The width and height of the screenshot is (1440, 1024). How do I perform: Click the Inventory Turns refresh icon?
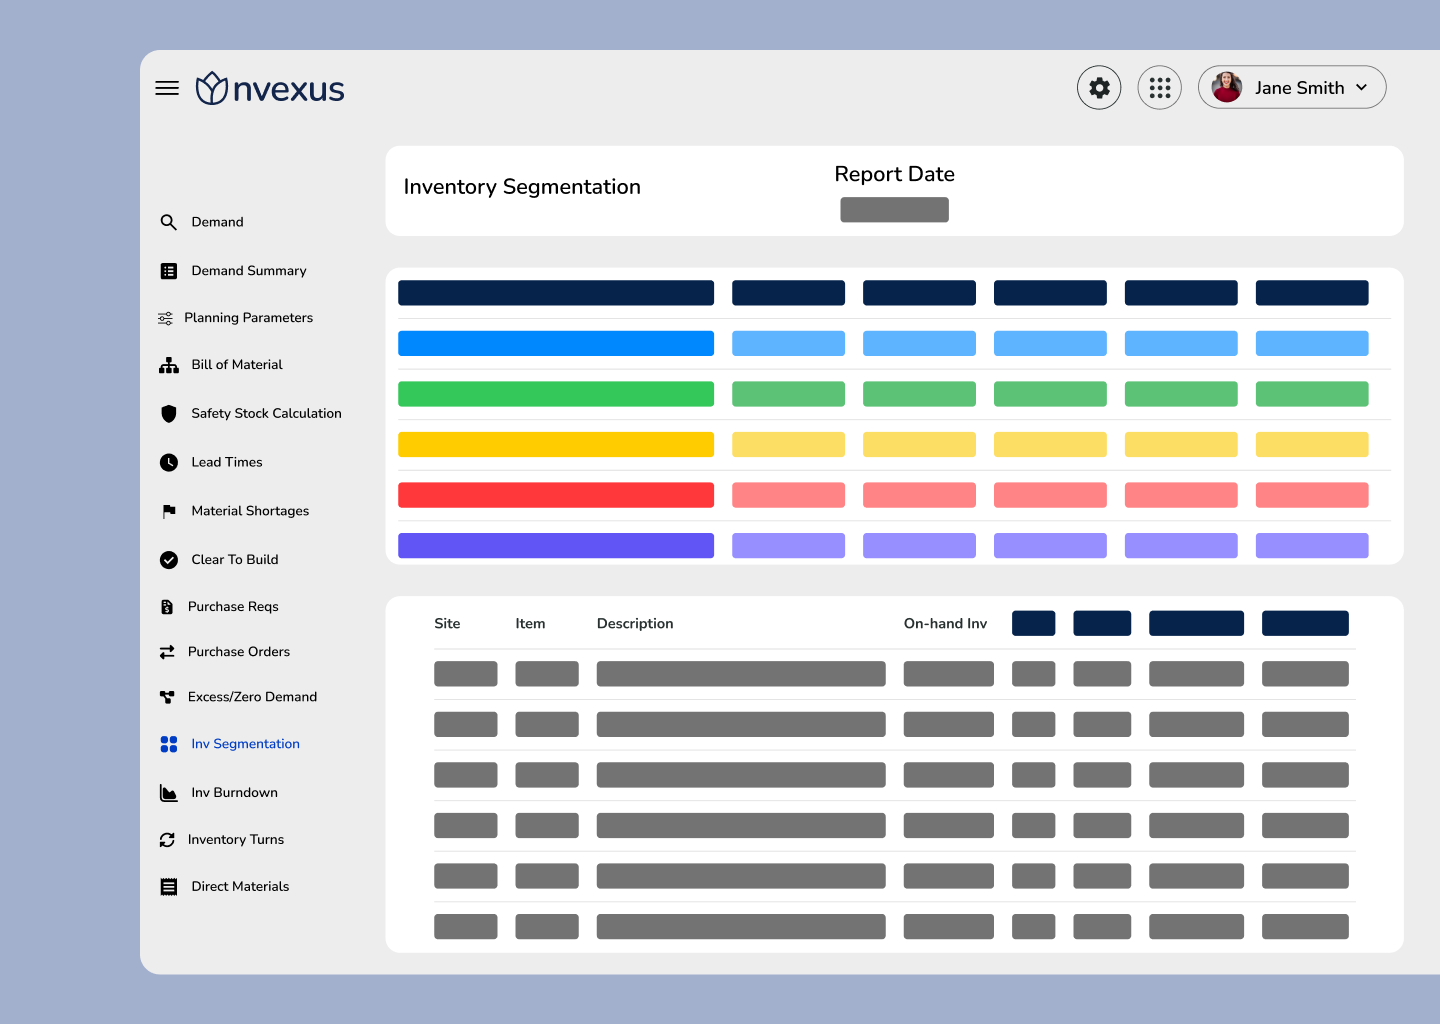[167, 840]
